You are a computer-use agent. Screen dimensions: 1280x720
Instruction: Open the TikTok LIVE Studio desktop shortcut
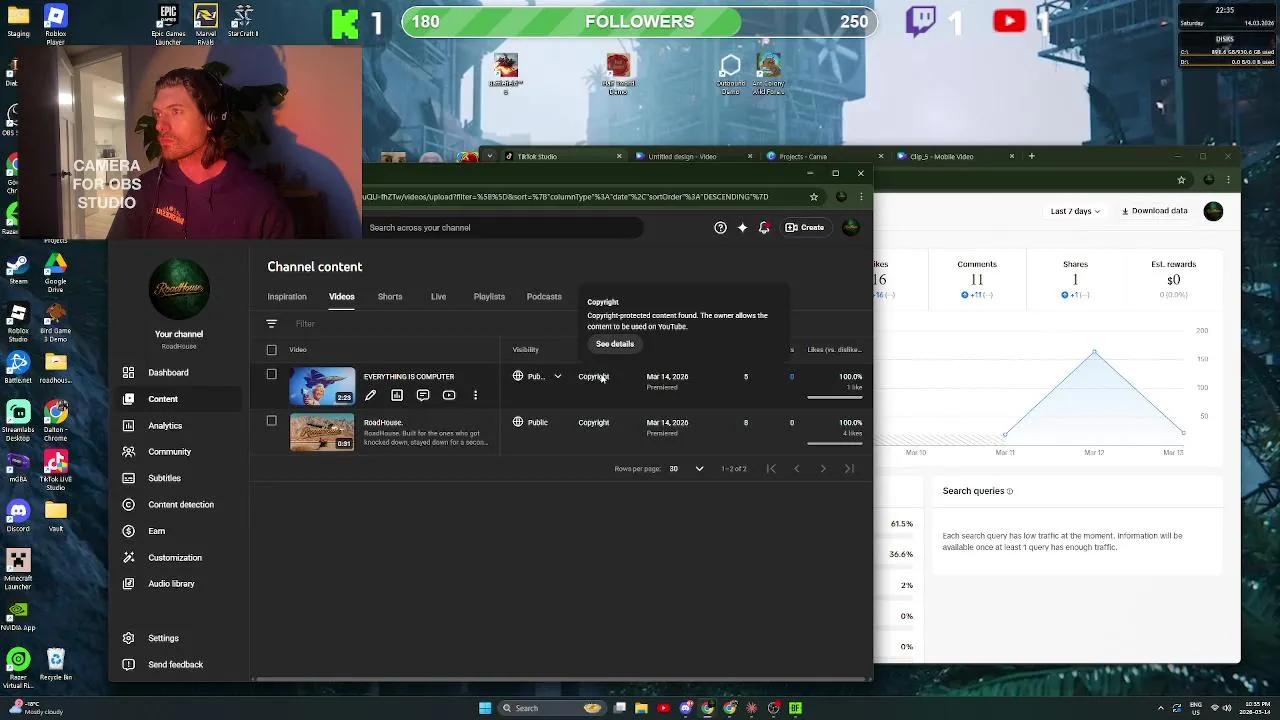coord(55,470)
